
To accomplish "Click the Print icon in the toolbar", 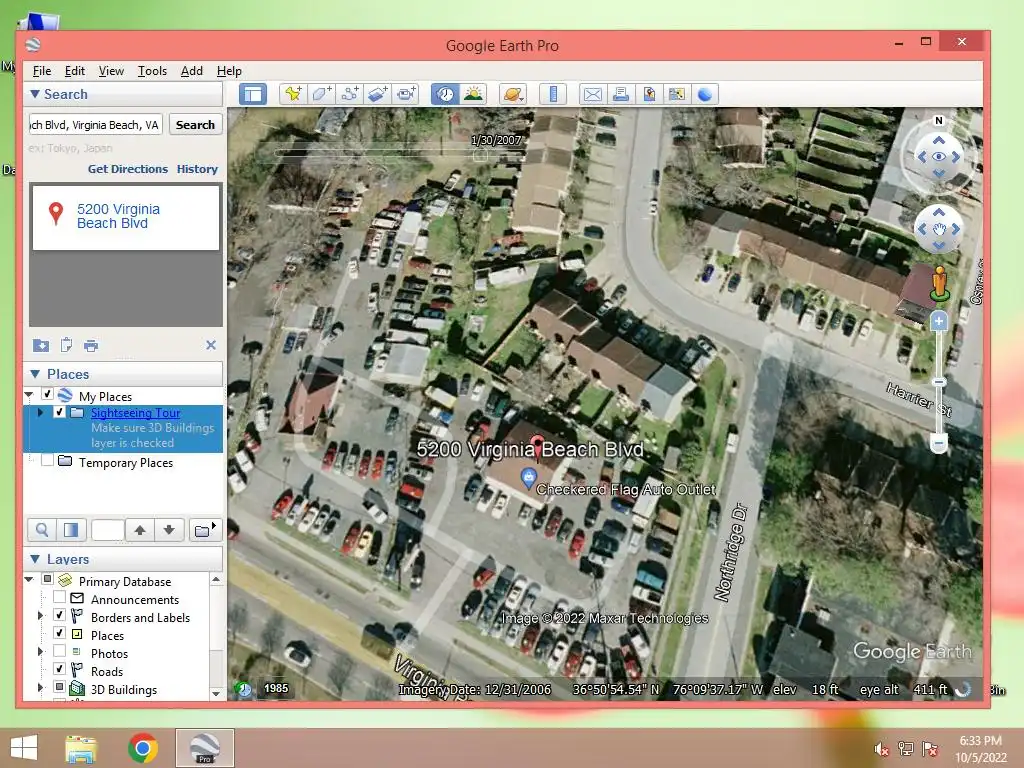I will point(620,95).
